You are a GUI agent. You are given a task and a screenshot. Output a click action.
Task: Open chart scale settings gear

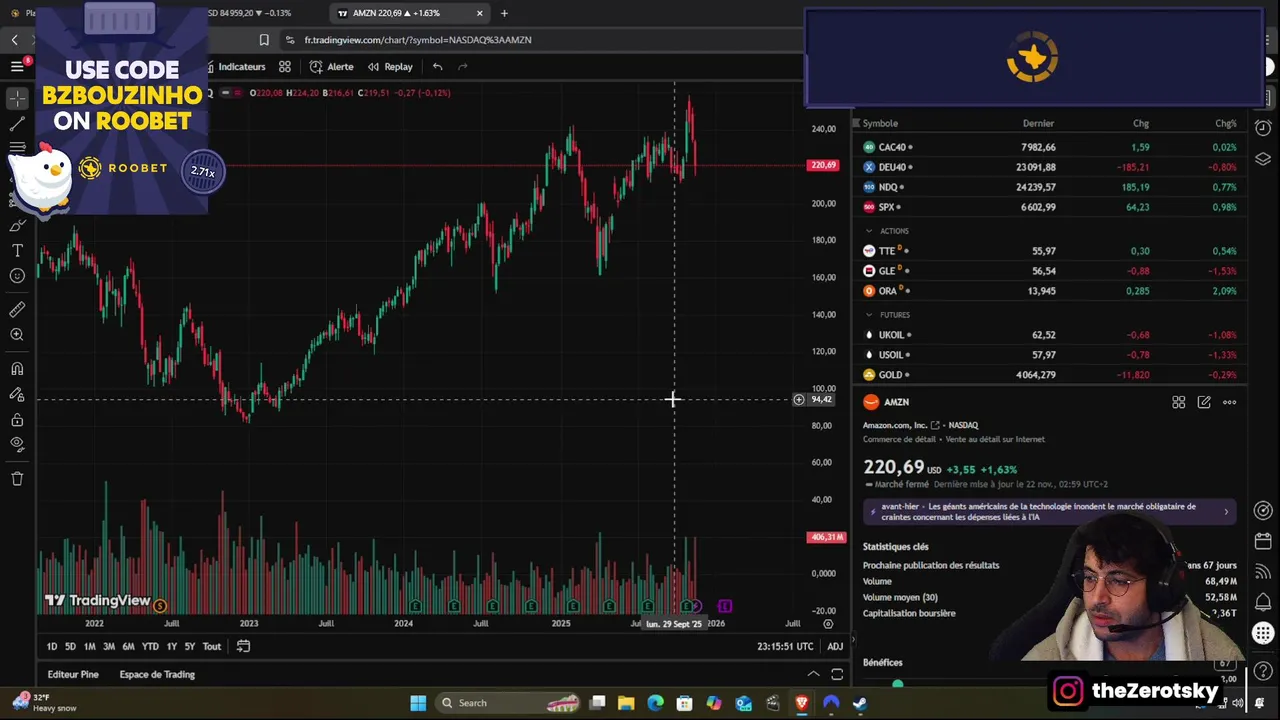pyautogui.click(x=828, y=624)
